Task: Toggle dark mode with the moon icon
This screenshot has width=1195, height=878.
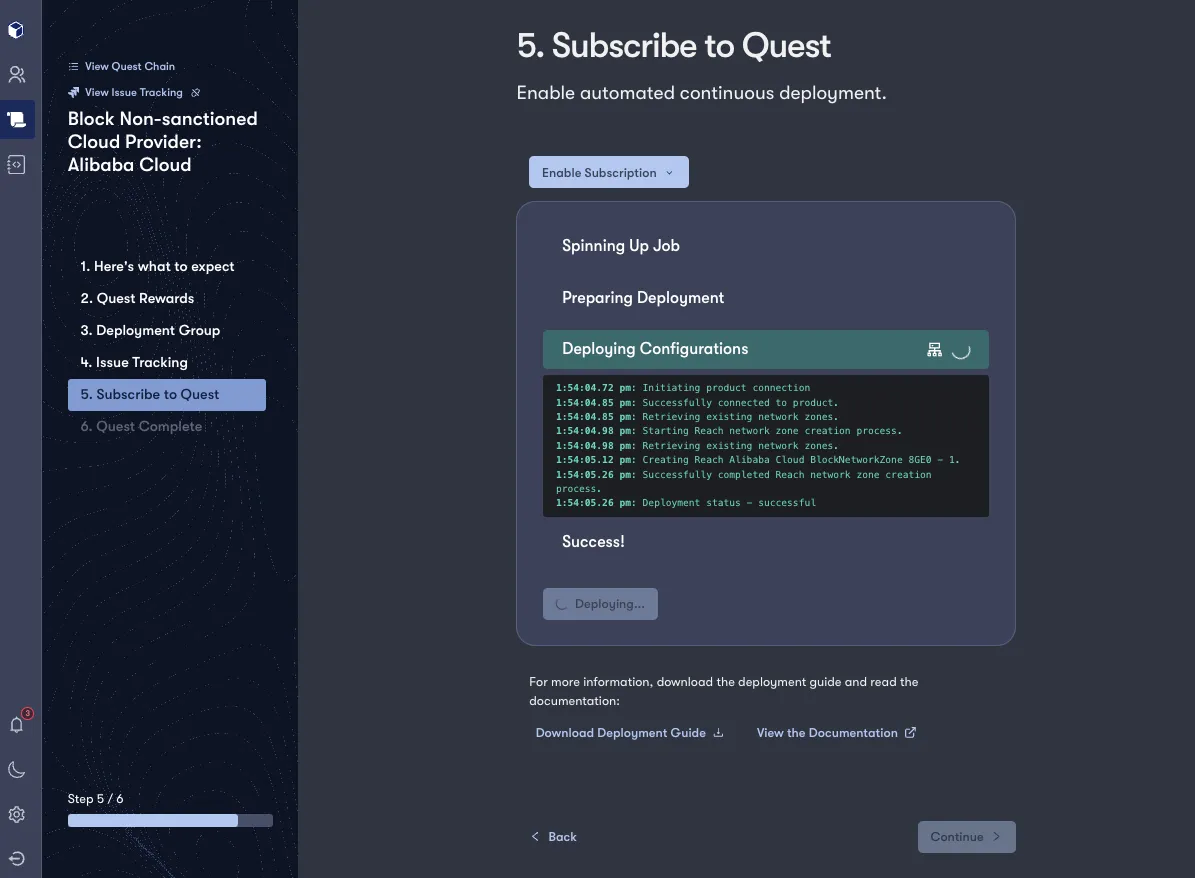Action: 16,770
